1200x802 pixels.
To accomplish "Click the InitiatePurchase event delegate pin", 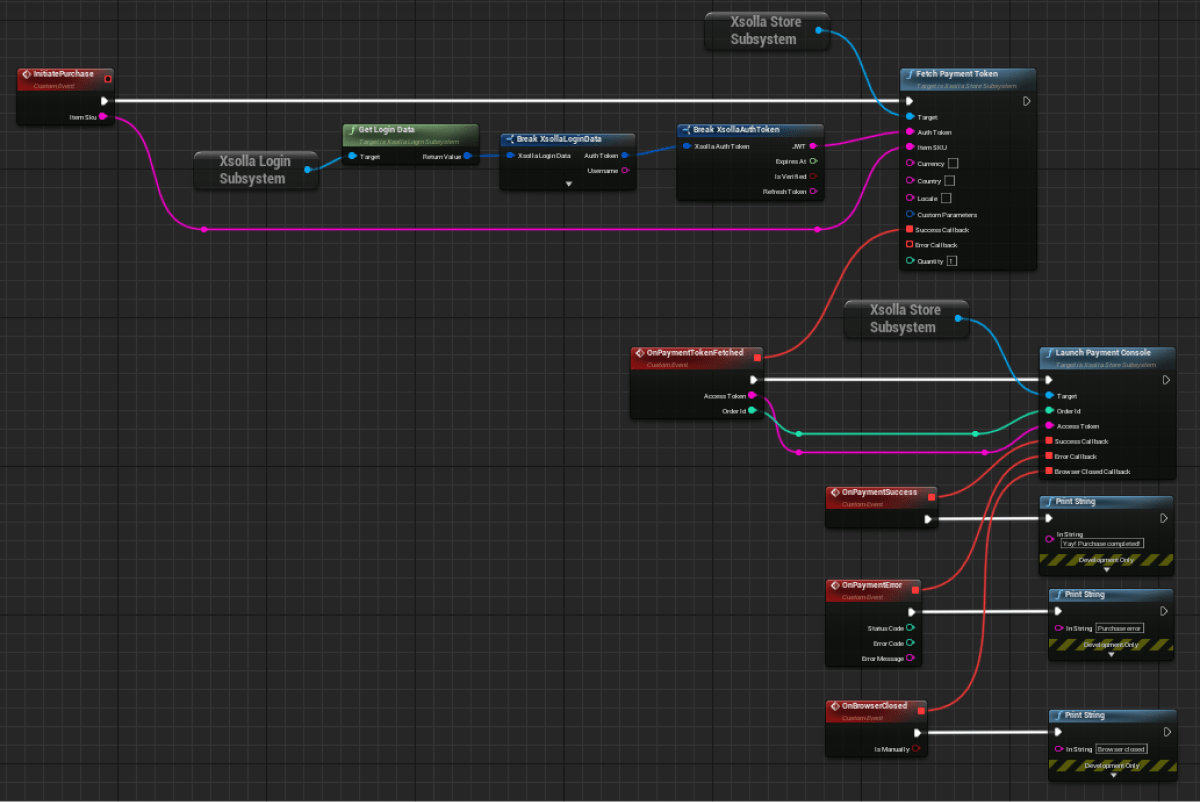I will pyautogui.click(x=107, y=77).
